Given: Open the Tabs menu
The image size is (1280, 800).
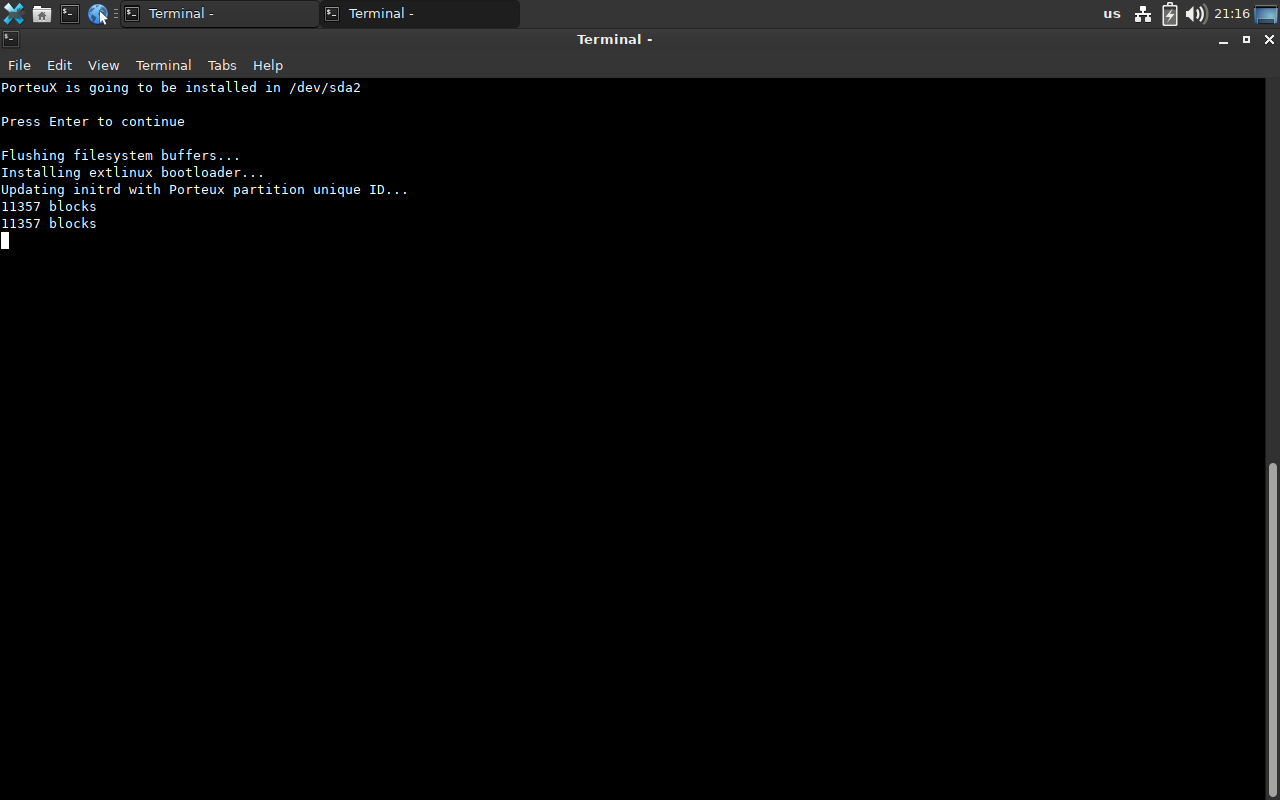Looking at the screenshot, I should 222,65.
